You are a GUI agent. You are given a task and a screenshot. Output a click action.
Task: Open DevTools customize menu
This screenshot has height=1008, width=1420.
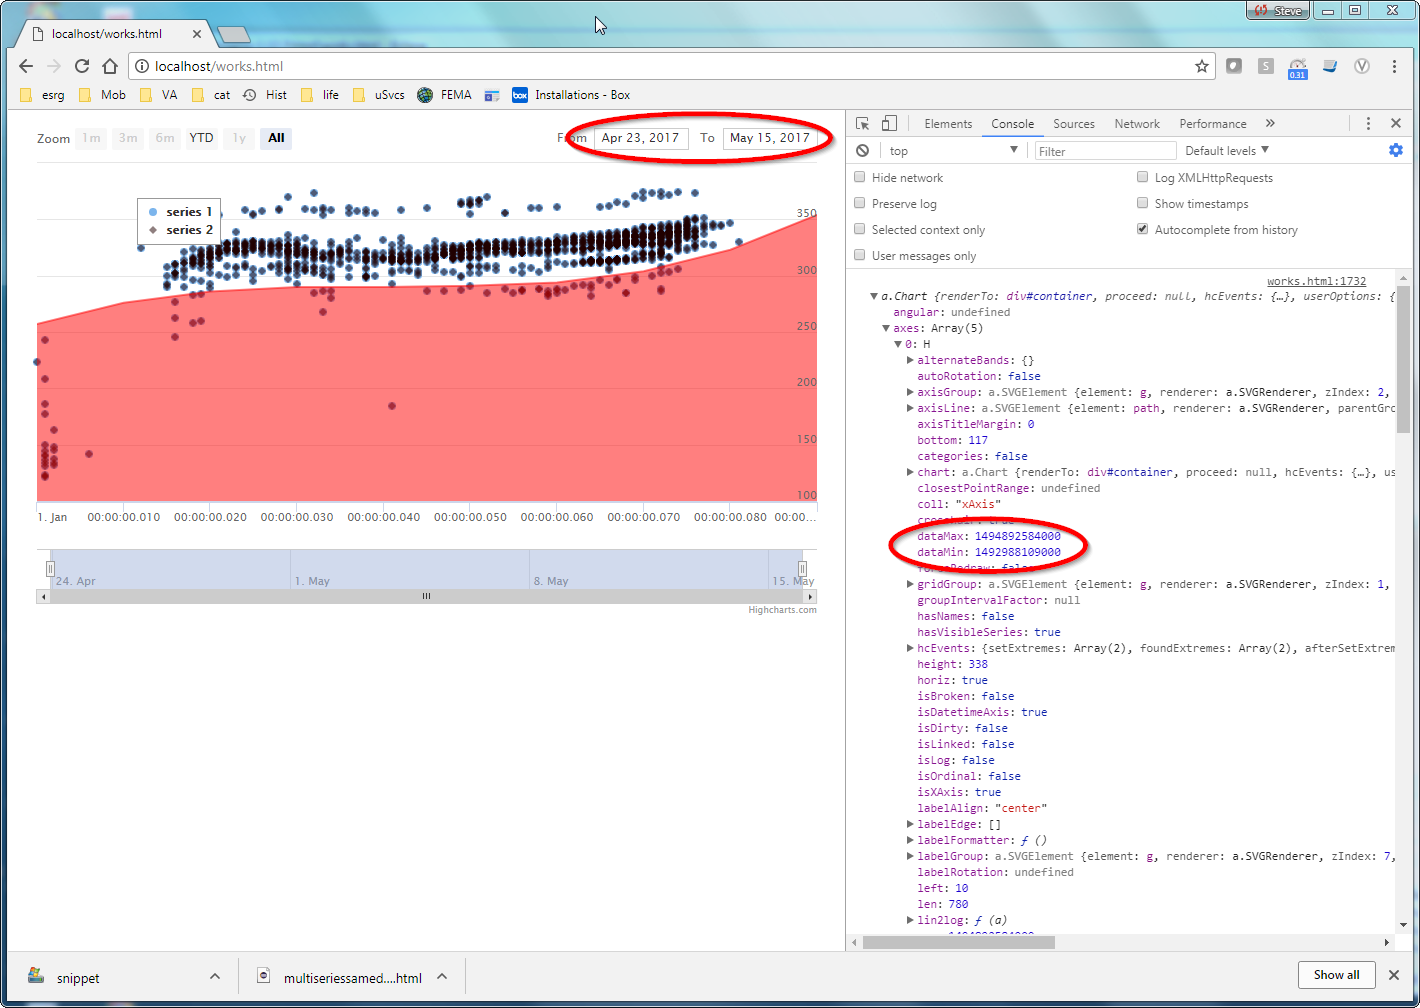tap(1368, 124)
